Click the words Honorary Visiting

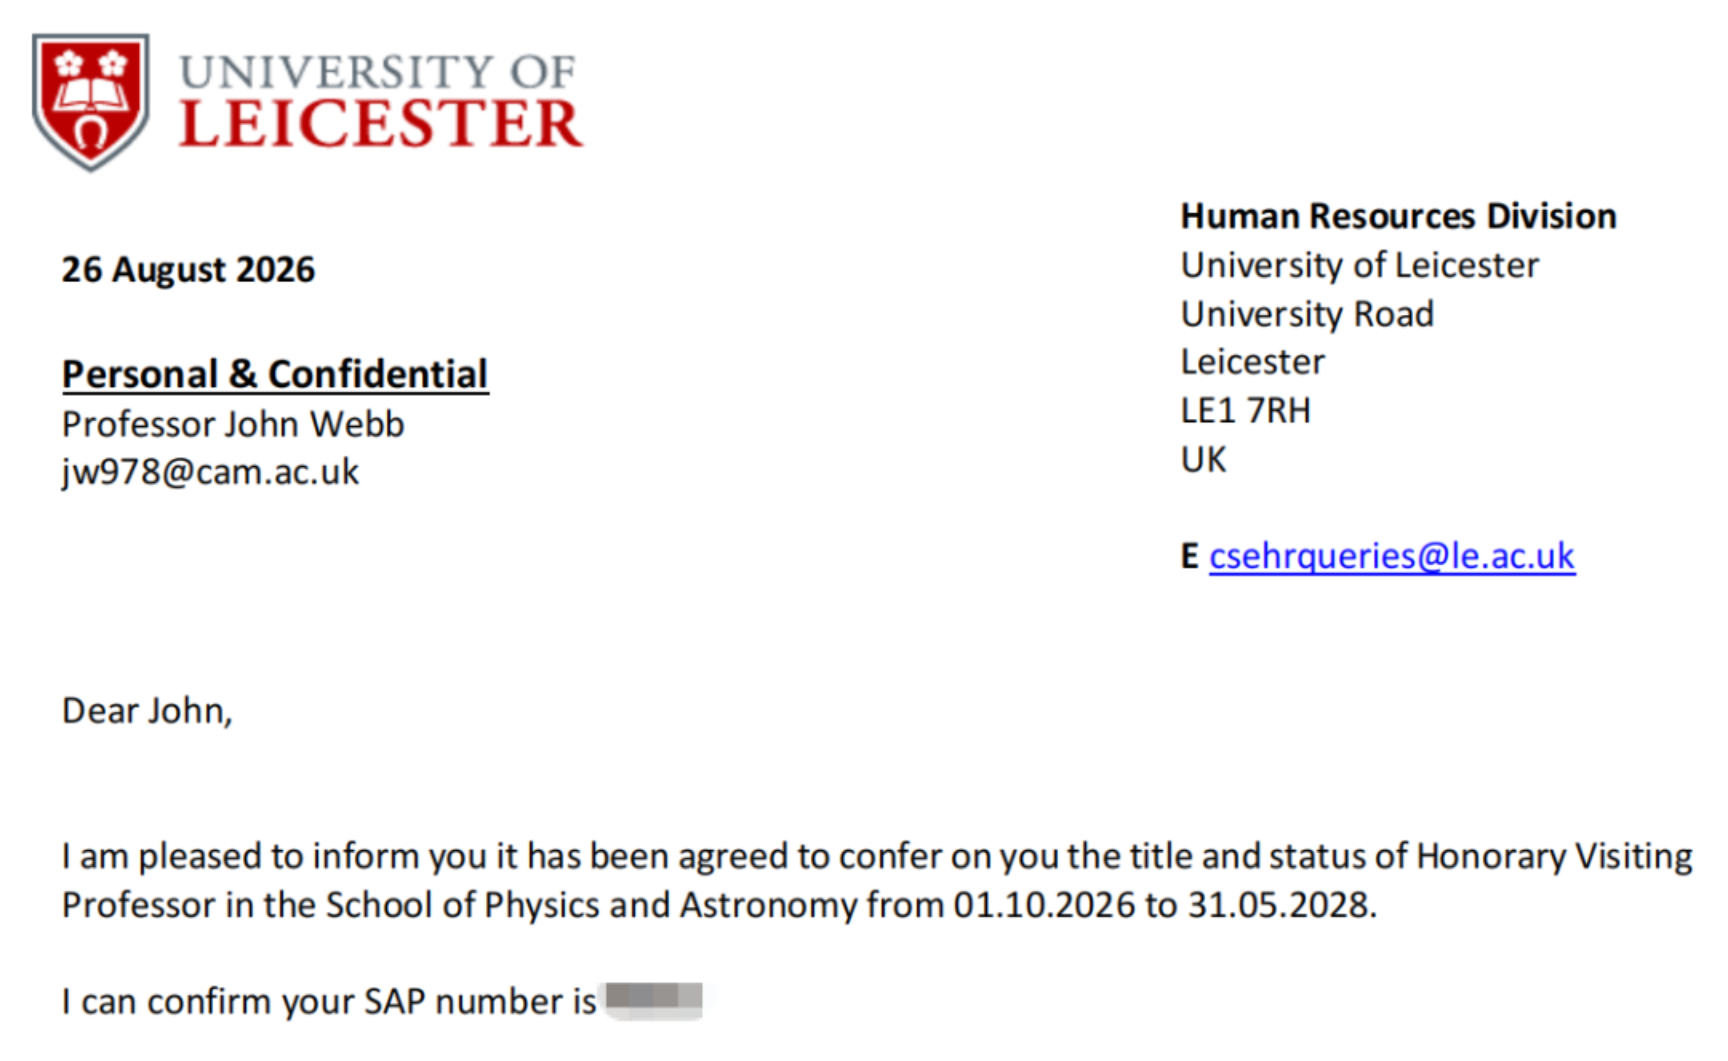click(x=1554, y=857)
